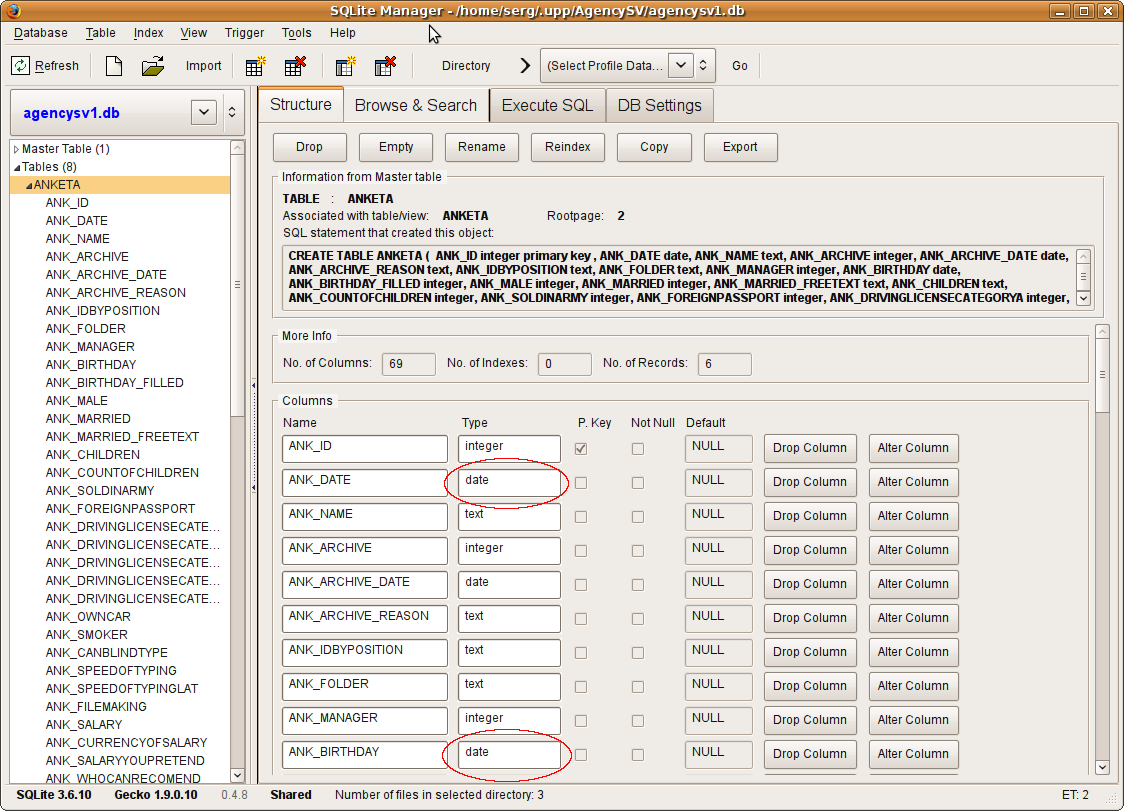Create a new database with the blank page icon
The width and height of the screenshot is (1124, 811).
pyautogui.click(x=114, y=66)
